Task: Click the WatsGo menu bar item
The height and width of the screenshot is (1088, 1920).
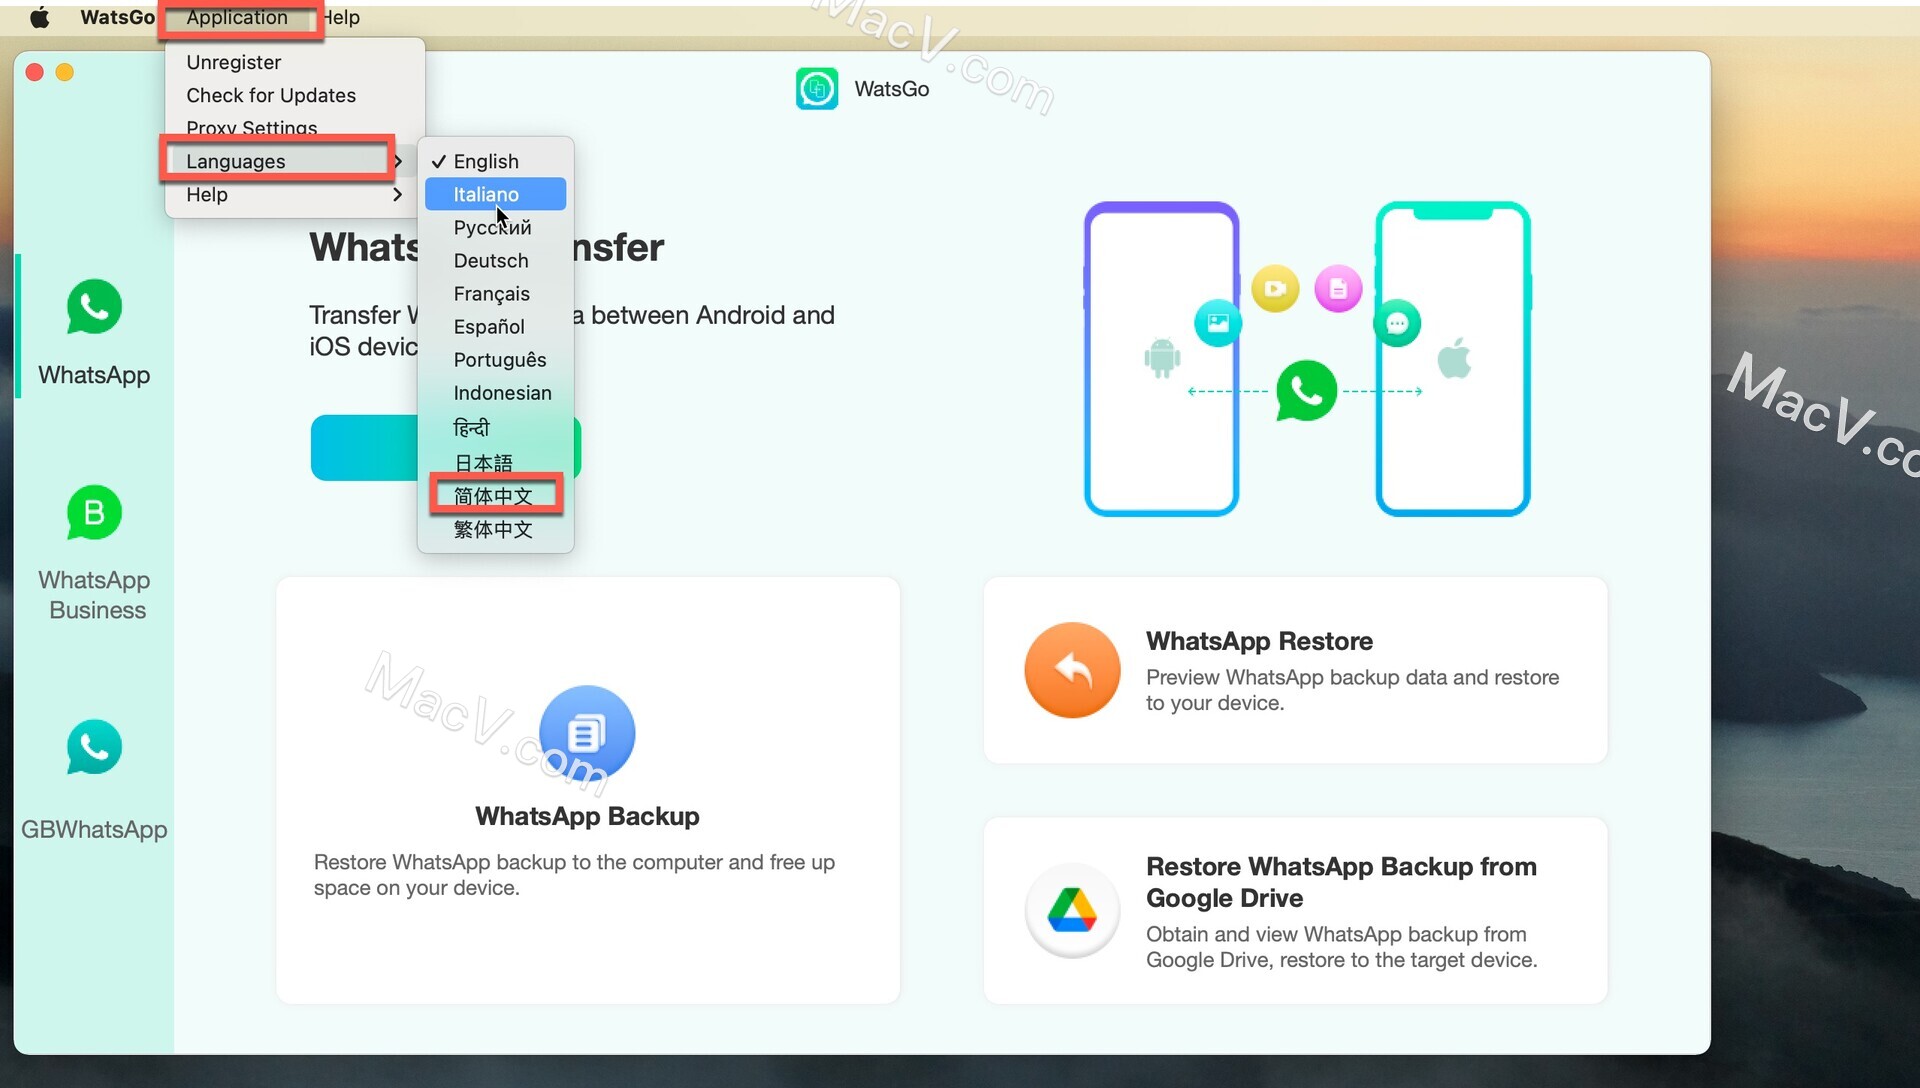Action: click(117, 17)
